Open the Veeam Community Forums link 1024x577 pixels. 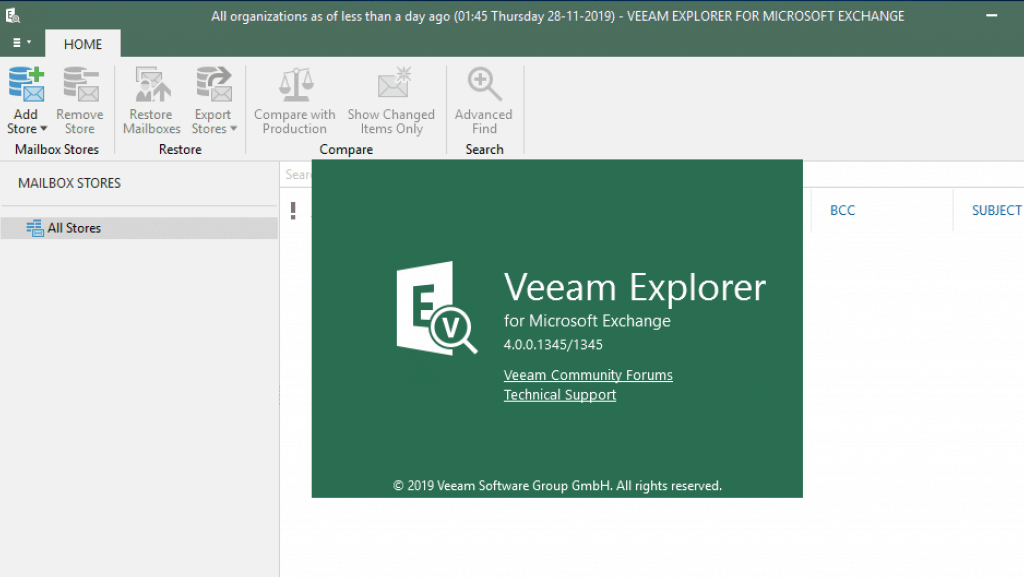[588, 375]
